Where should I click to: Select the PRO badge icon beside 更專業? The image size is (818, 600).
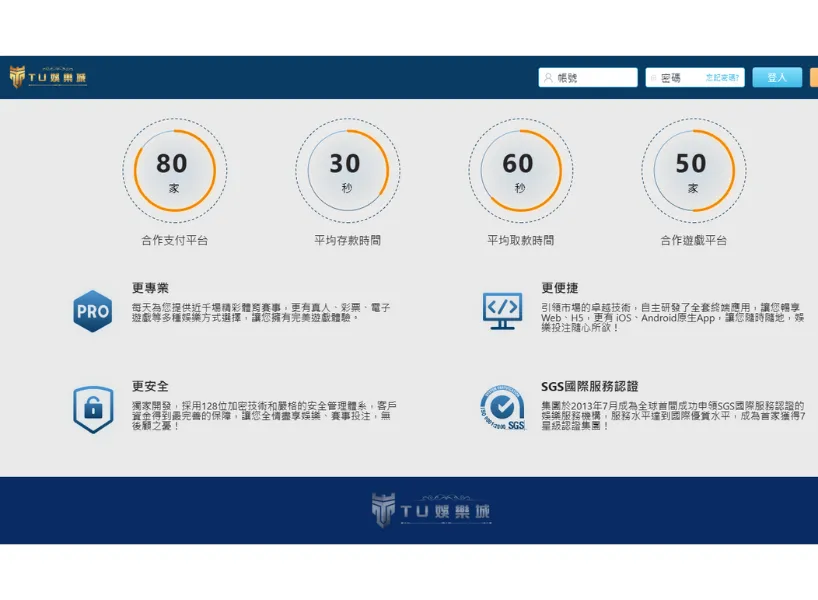[91, 311]
